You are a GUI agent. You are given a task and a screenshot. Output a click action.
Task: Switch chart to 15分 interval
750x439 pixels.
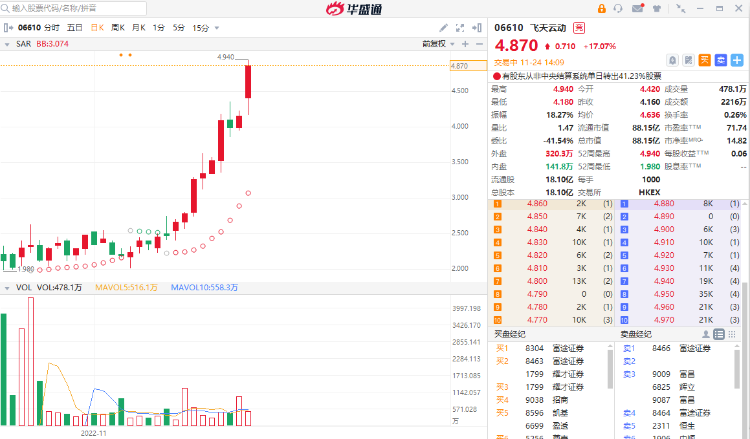click(200, 28)
